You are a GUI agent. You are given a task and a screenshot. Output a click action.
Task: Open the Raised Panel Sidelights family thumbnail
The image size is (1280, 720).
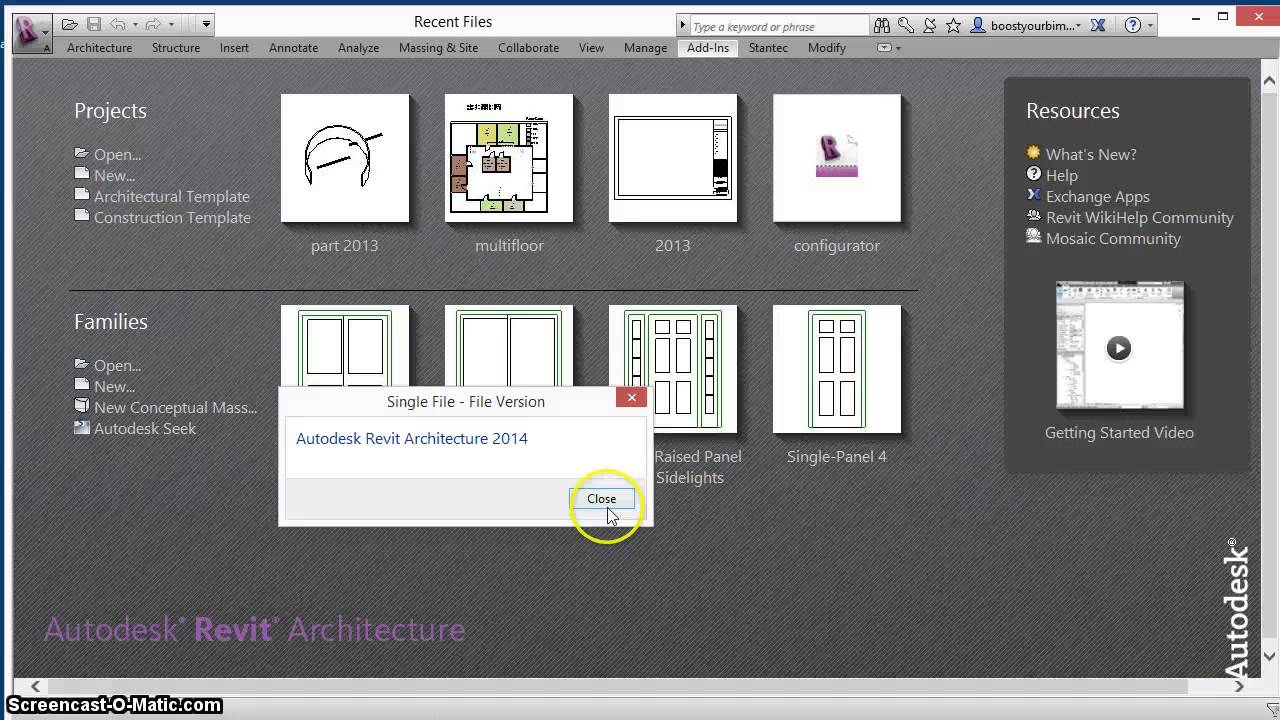(x=673, y=369)
